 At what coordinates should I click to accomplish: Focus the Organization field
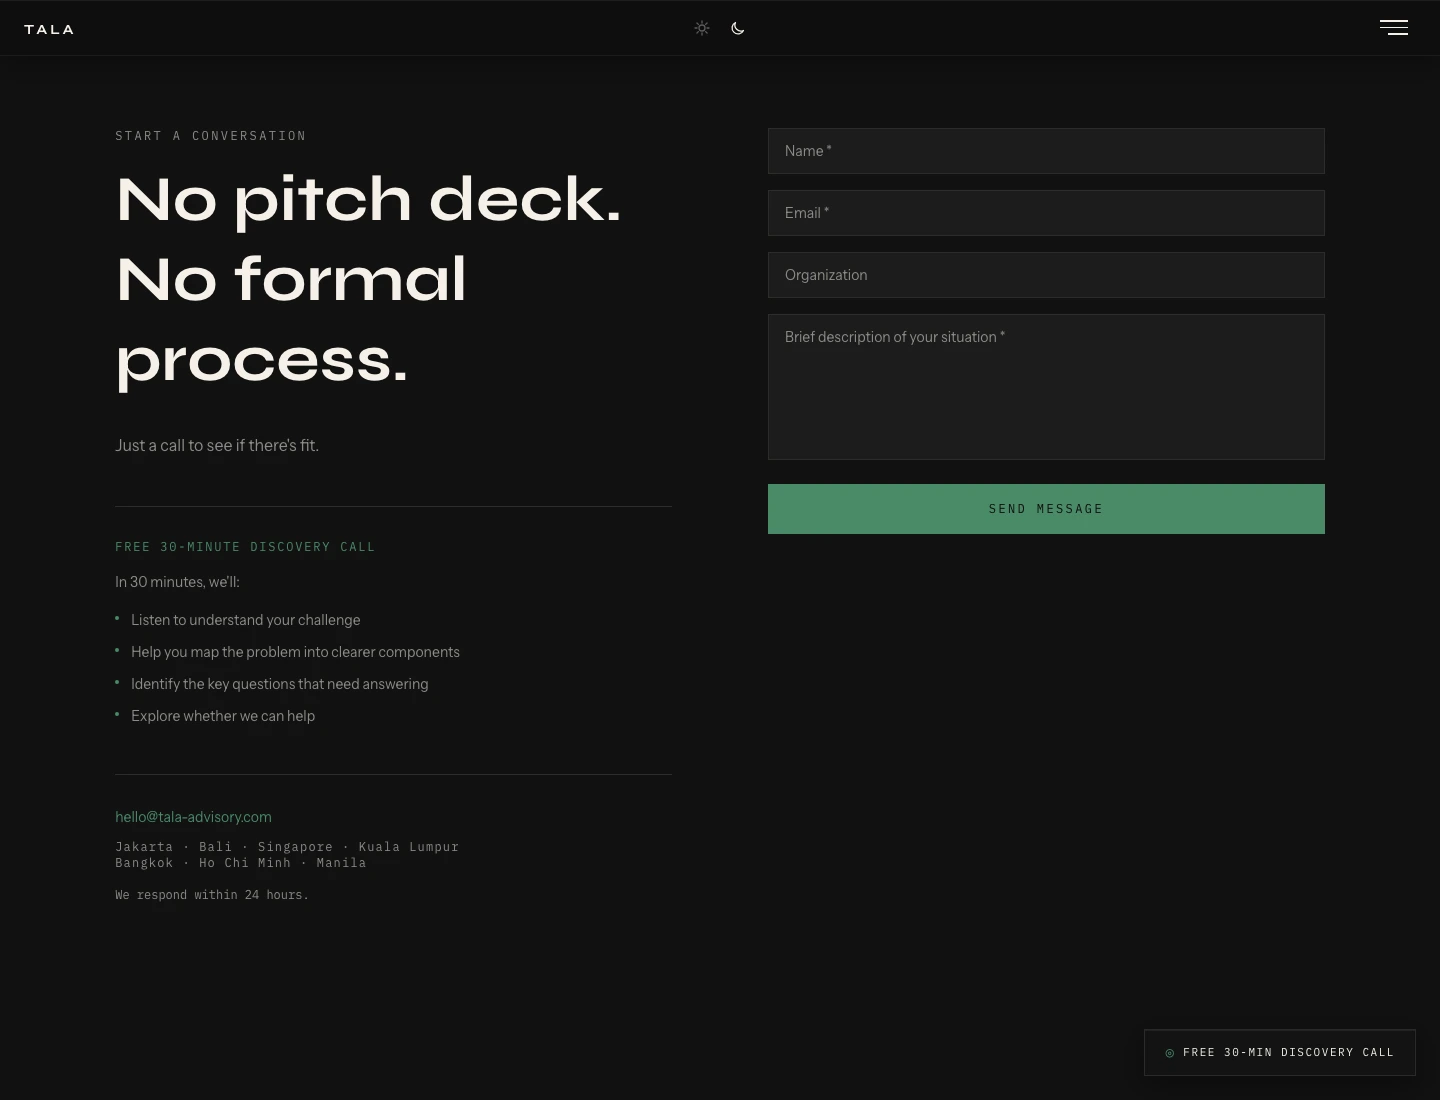pos(1046,275)
